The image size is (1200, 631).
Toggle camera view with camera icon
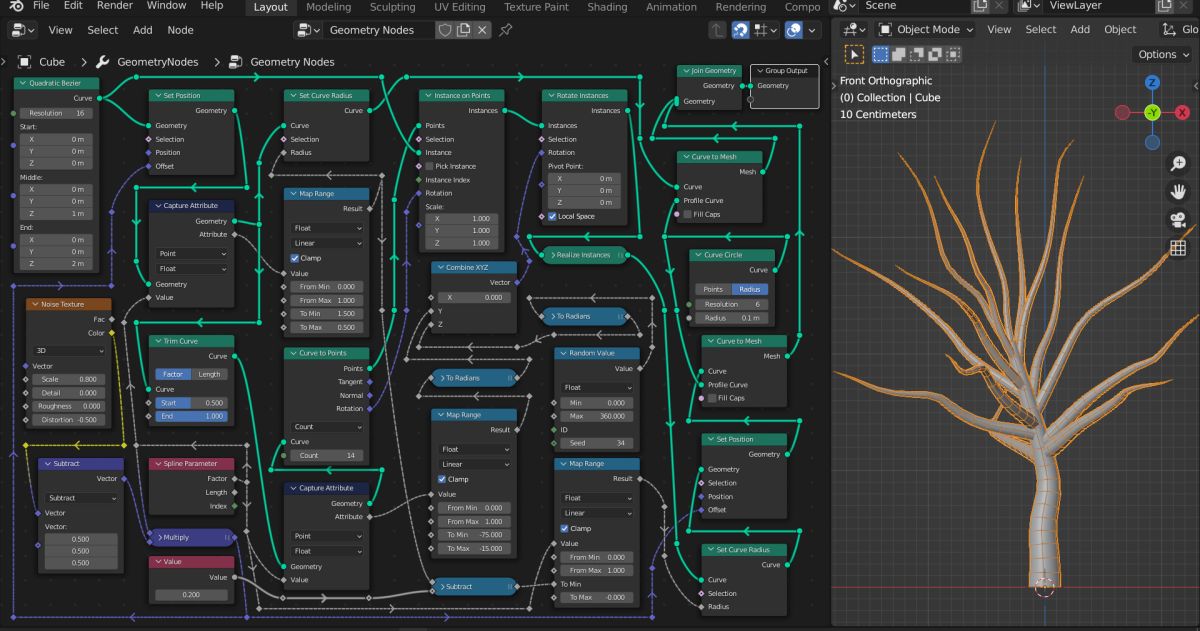coord(1178,220)
